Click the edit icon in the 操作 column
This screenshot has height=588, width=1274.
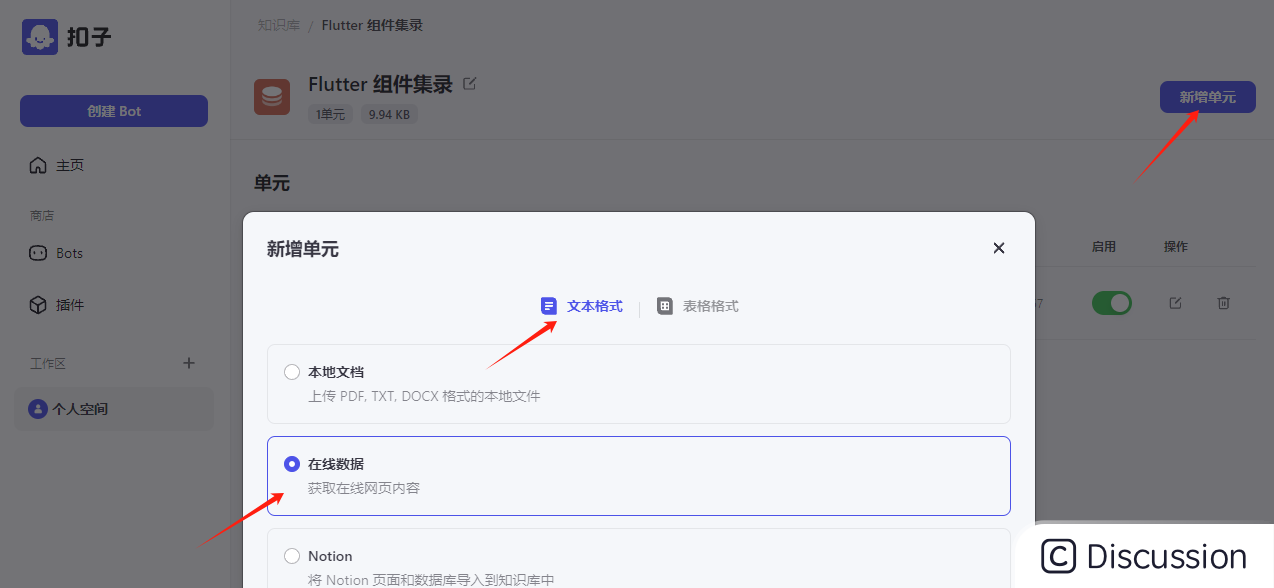coord(1175,303)
